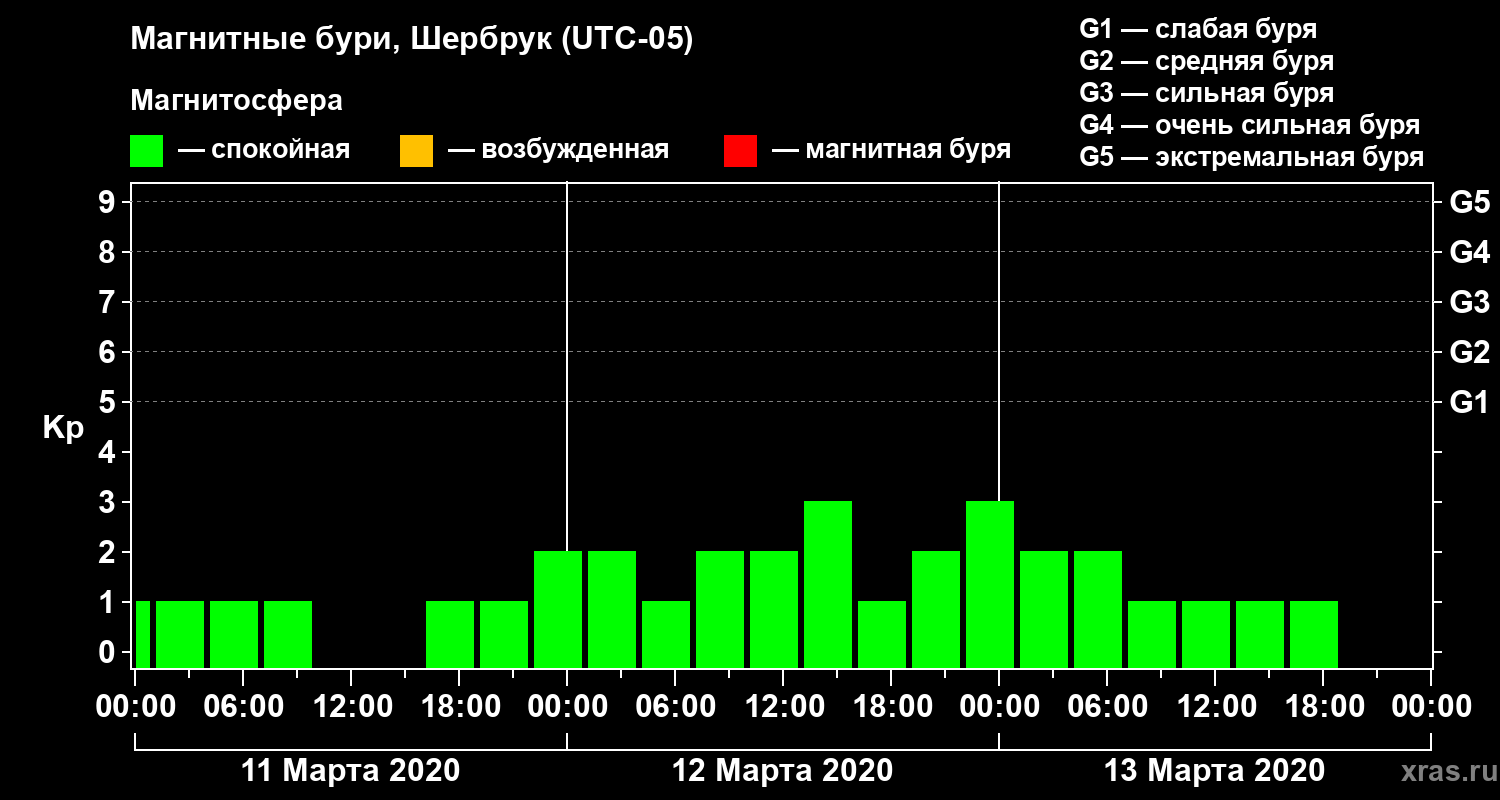Click the '7' value on the Kp axis
The height and width of the screenshot is (800, 1500).
coord(109,302)
